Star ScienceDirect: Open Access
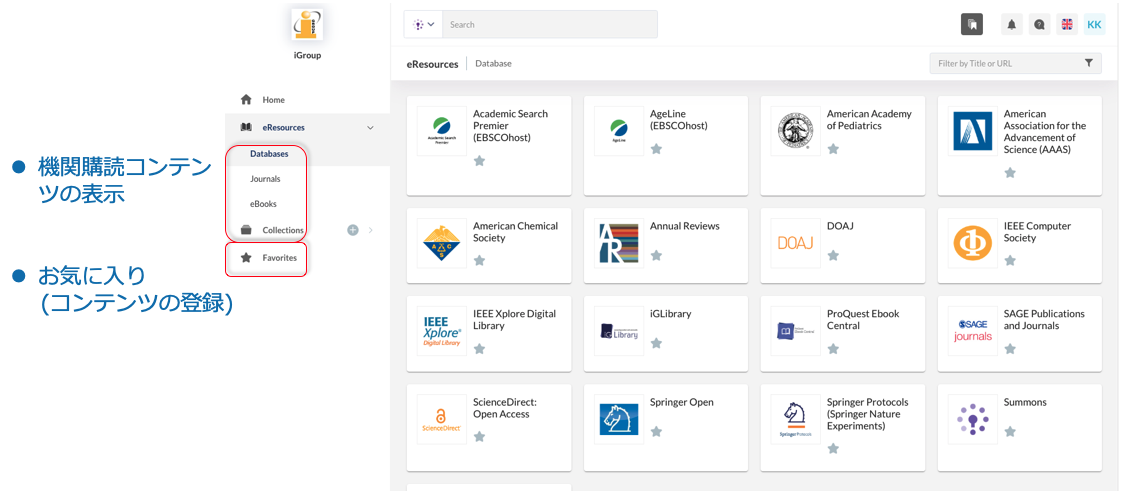The image size is (1121, 492). click(x=480, y=437)
